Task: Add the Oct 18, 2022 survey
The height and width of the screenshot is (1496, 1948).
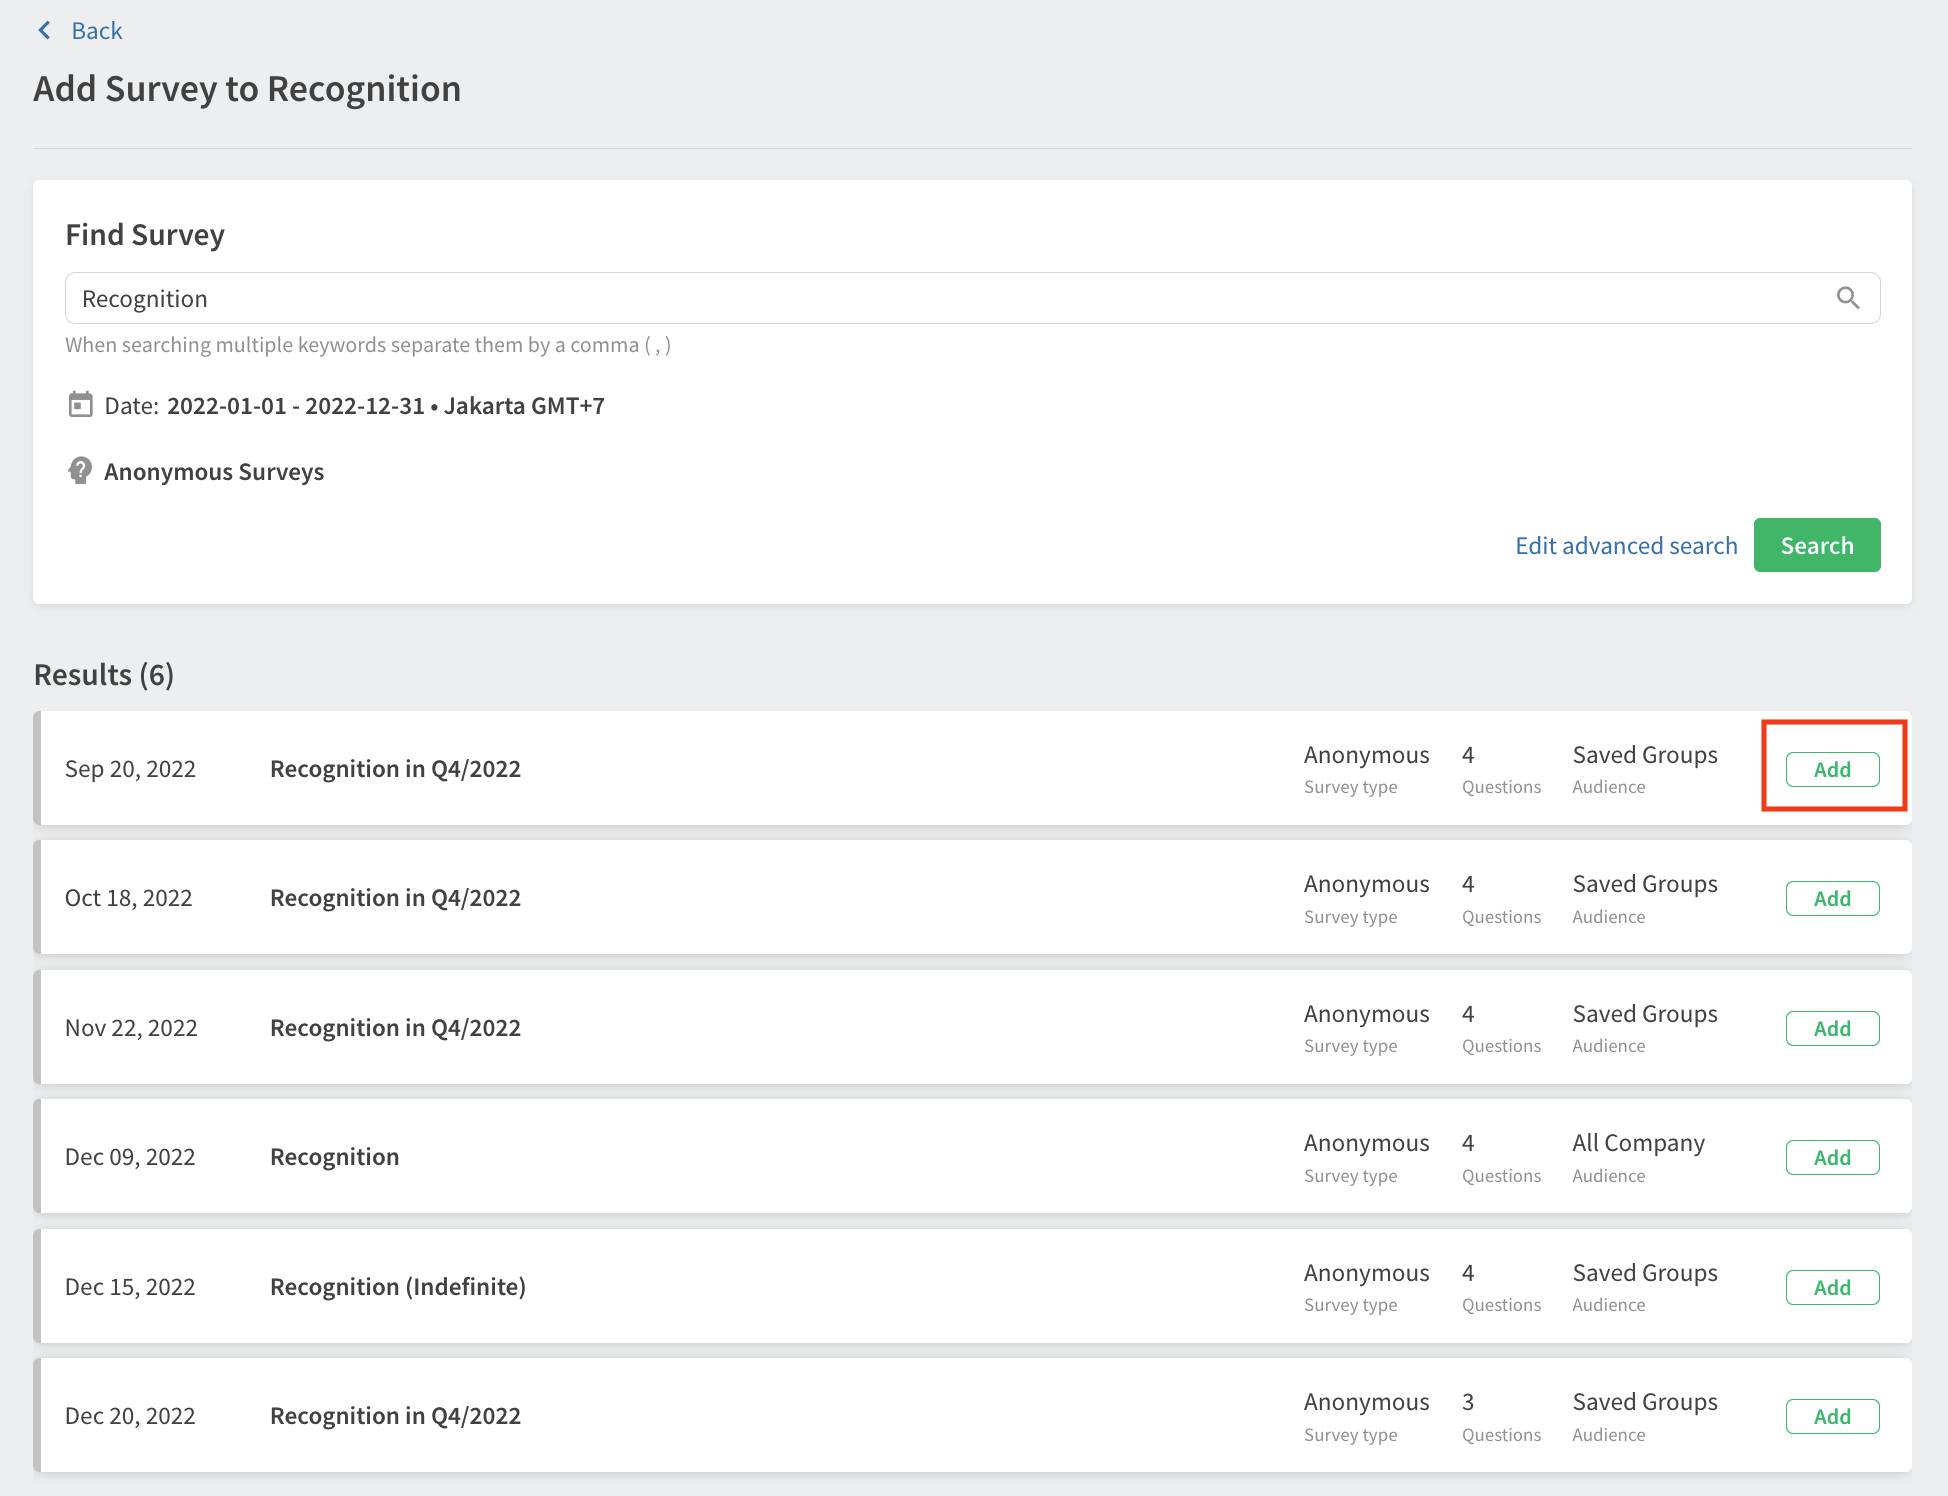Action: coord(1831,898)
